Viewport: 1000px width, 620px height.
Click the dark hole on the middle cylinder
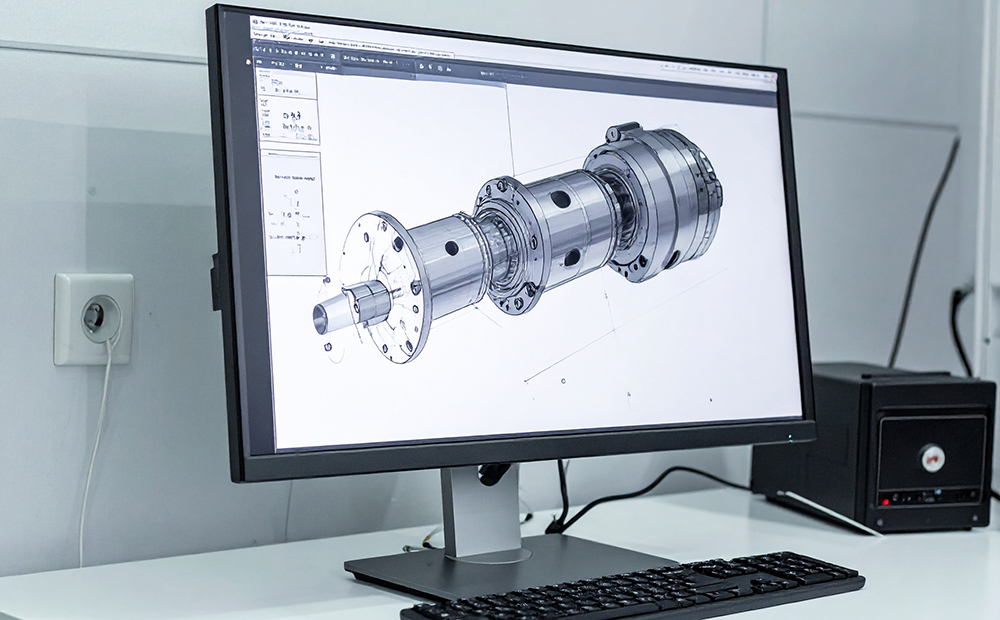pyautogui.click(x=561, y=199)
